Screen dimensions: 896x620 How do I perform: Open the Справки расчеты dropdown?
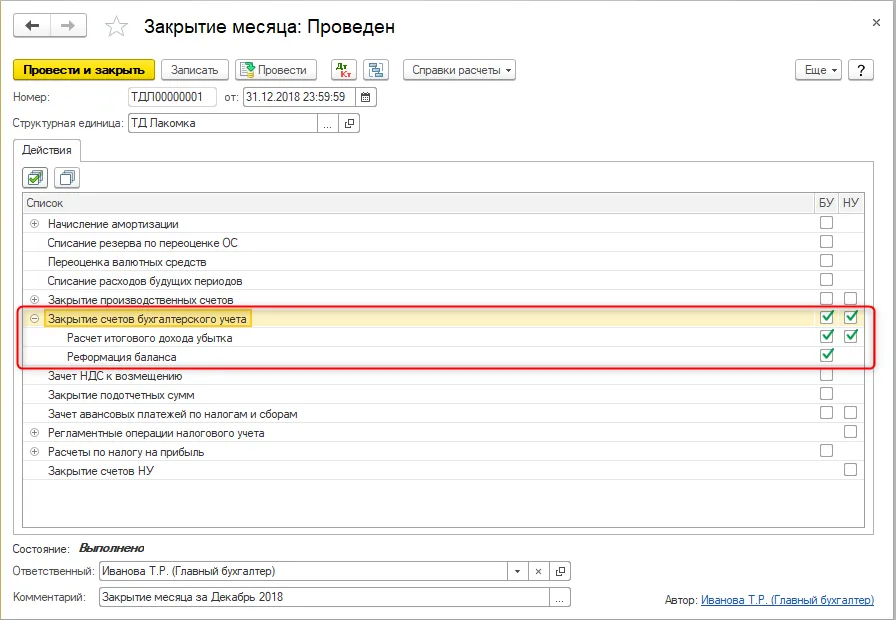click(x=459, y=70)
